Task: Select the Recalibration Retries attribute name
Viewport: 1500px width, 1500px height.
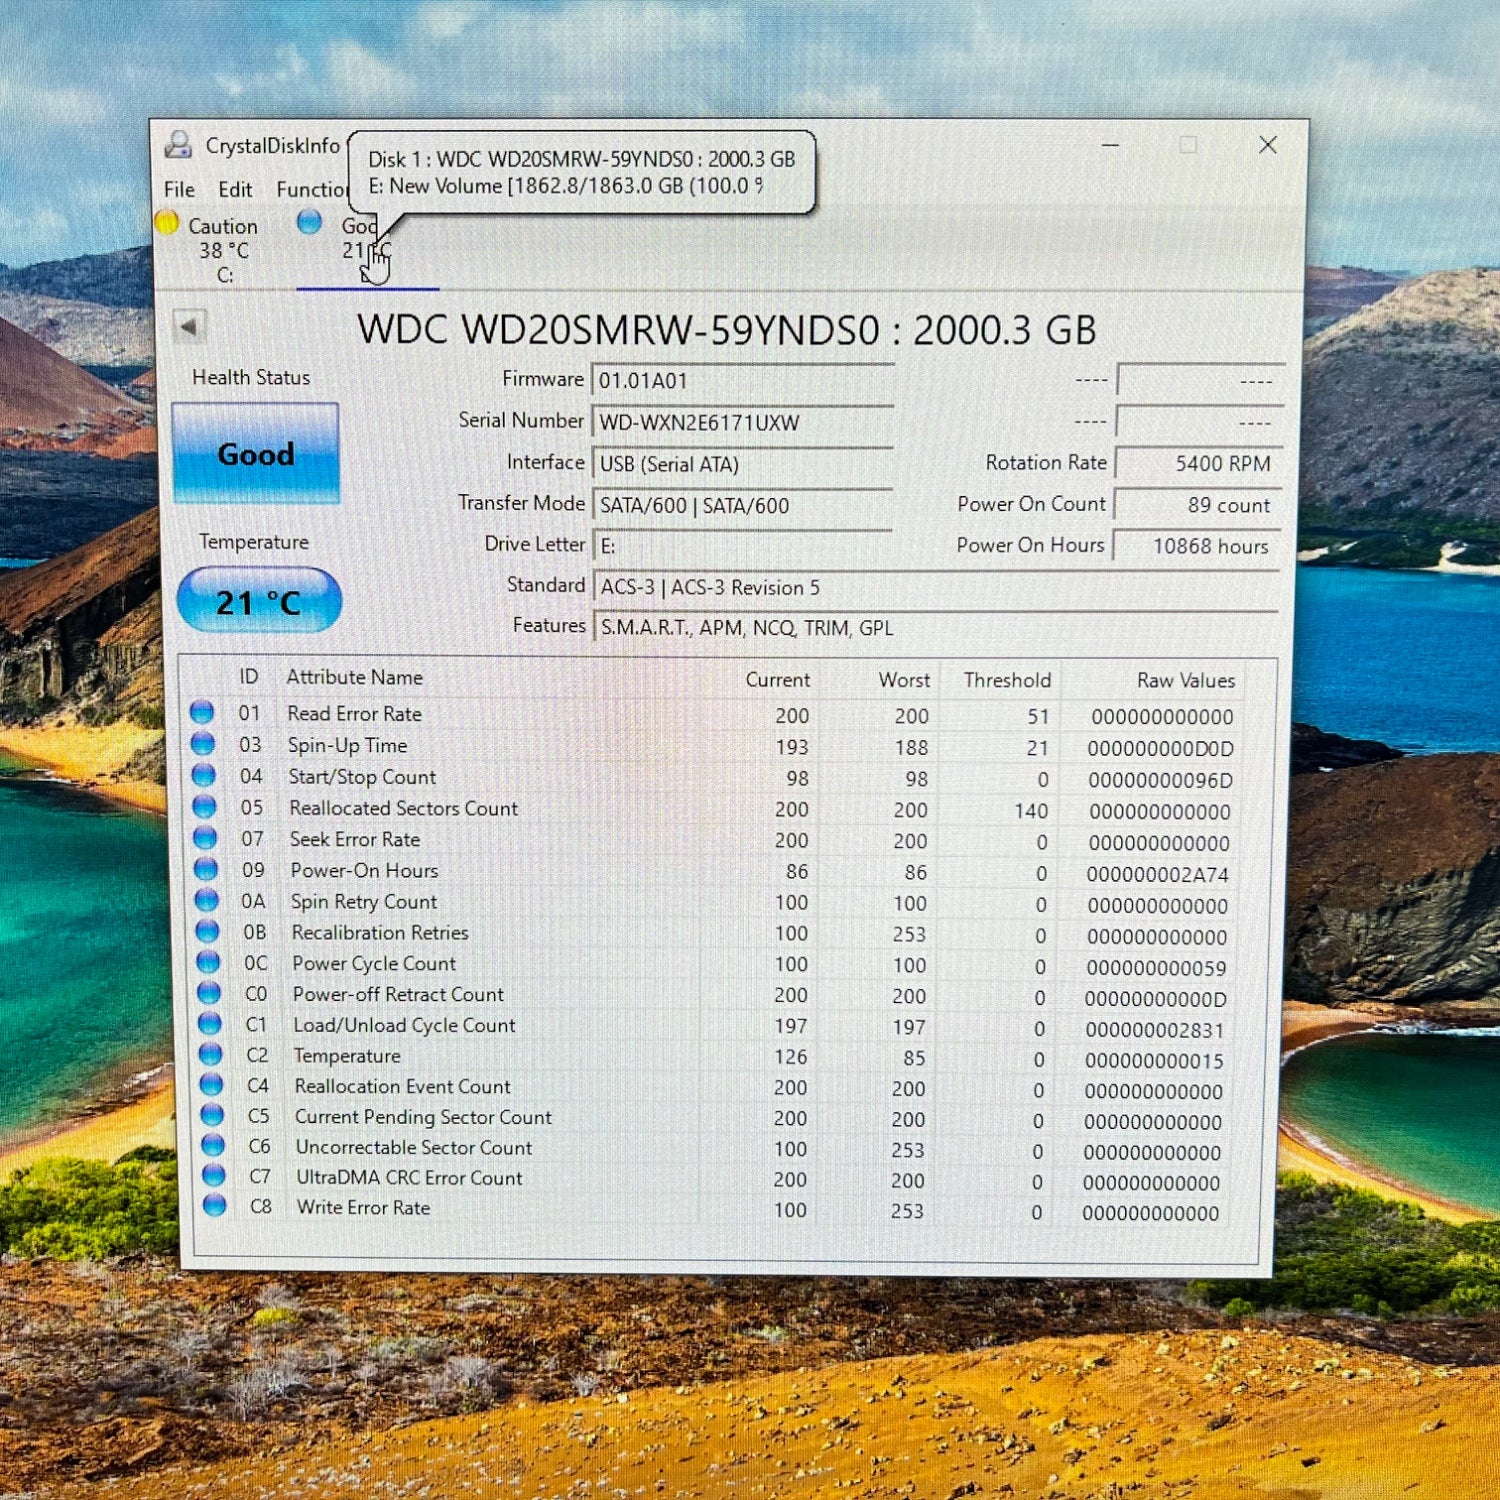Action: point(380,932)
